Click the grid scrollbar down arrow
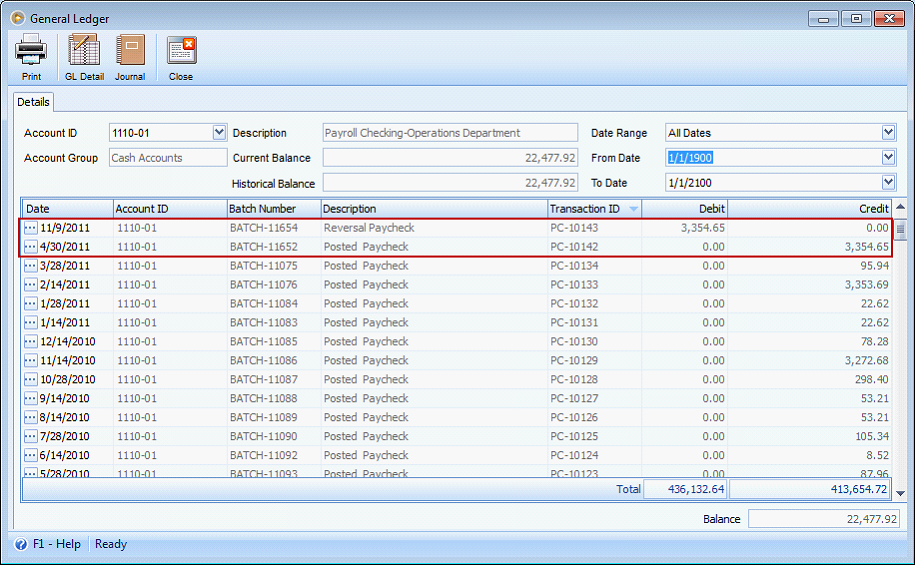916x566 pixels. pyautogui.click(x=900, y=494)
